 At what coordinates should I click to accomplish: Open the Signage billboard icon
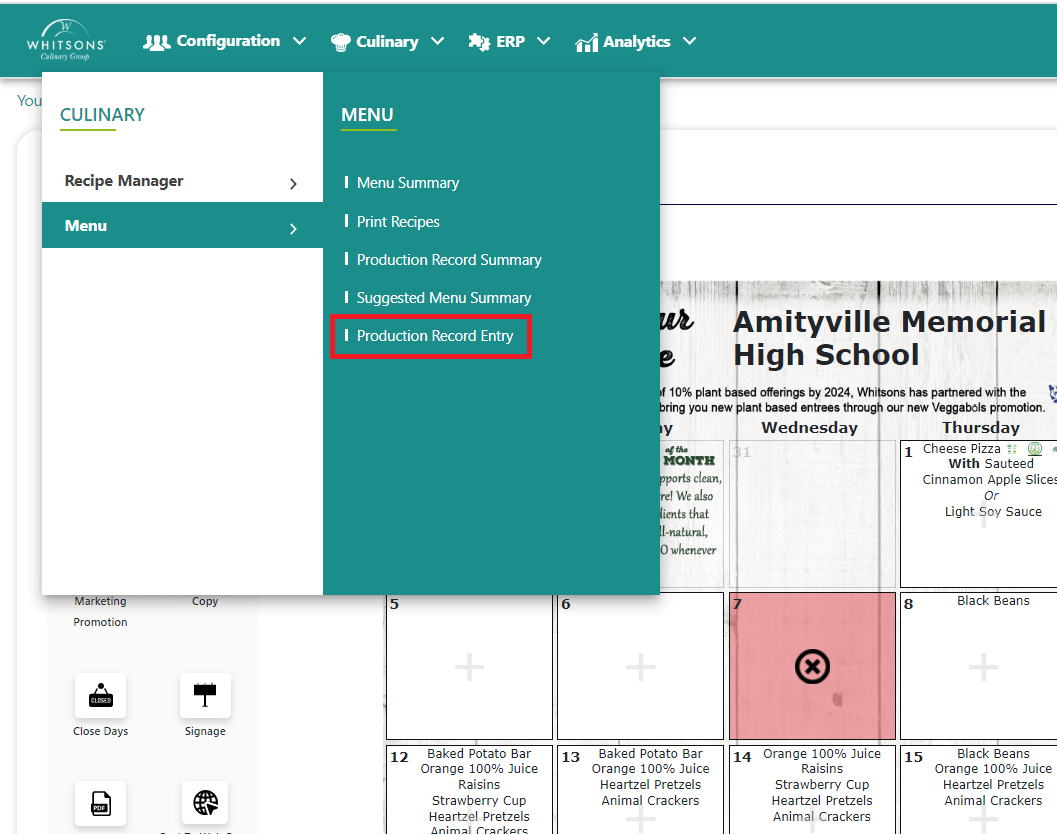click(205, 695)
